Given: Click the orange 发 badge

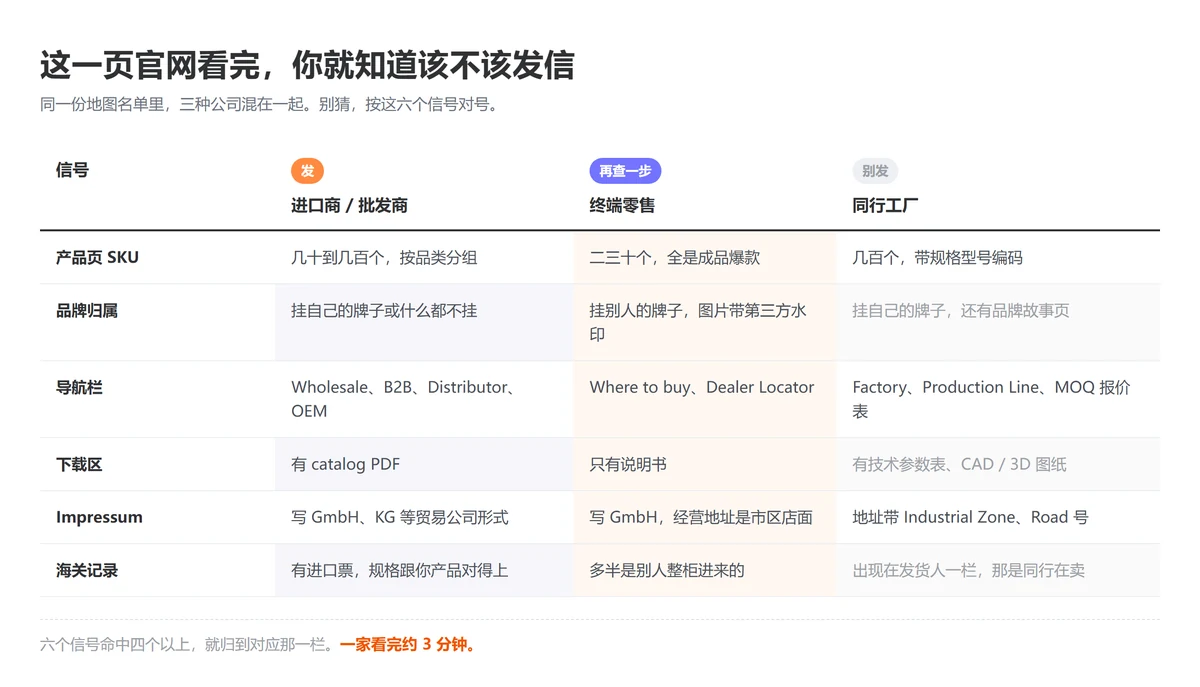Looking at the screenshot, I should (307, 171).
